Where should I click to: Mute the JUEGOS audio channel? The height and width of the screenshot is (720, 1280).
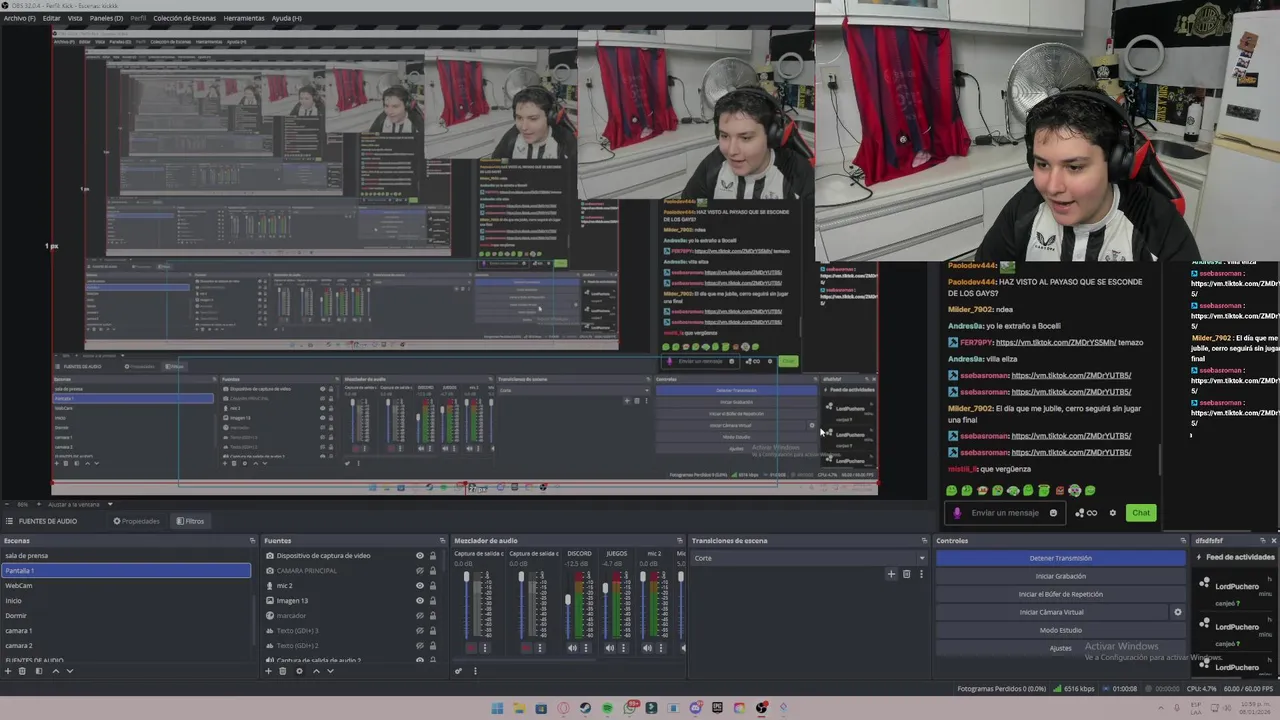610,648
